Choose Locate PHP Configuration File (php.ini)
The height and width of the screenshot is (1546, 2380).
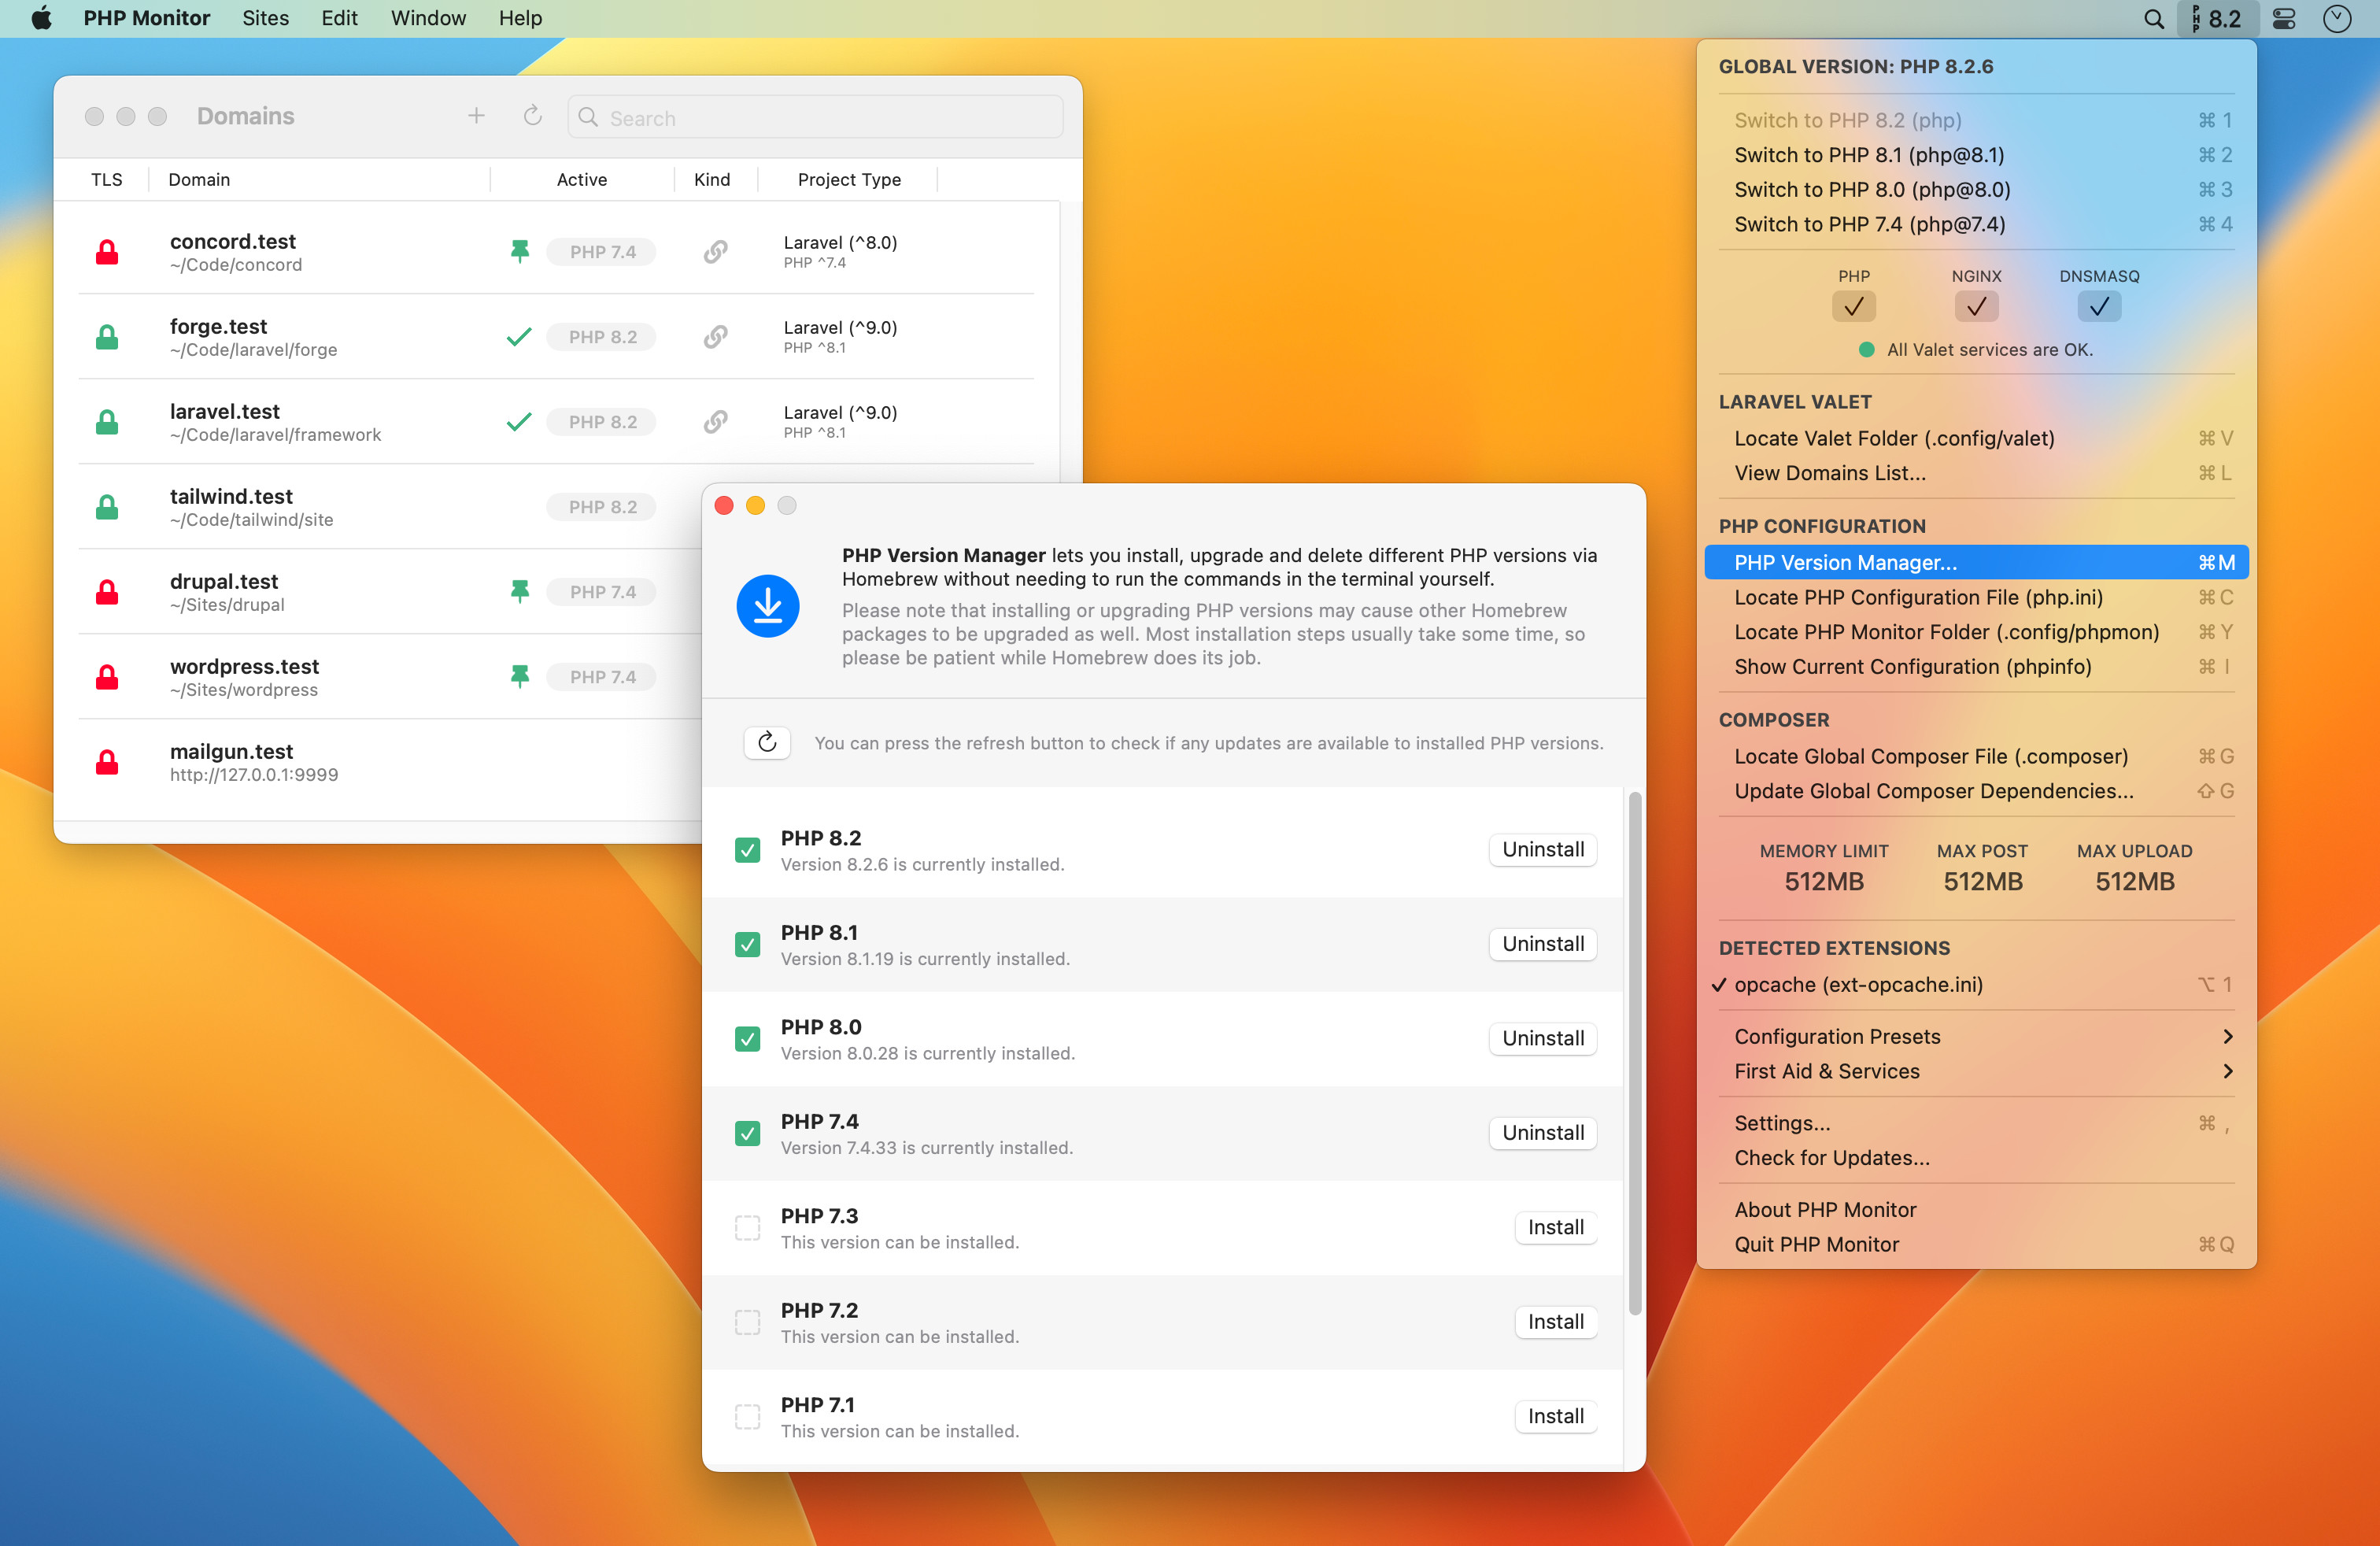click(x=1976, y=597)
